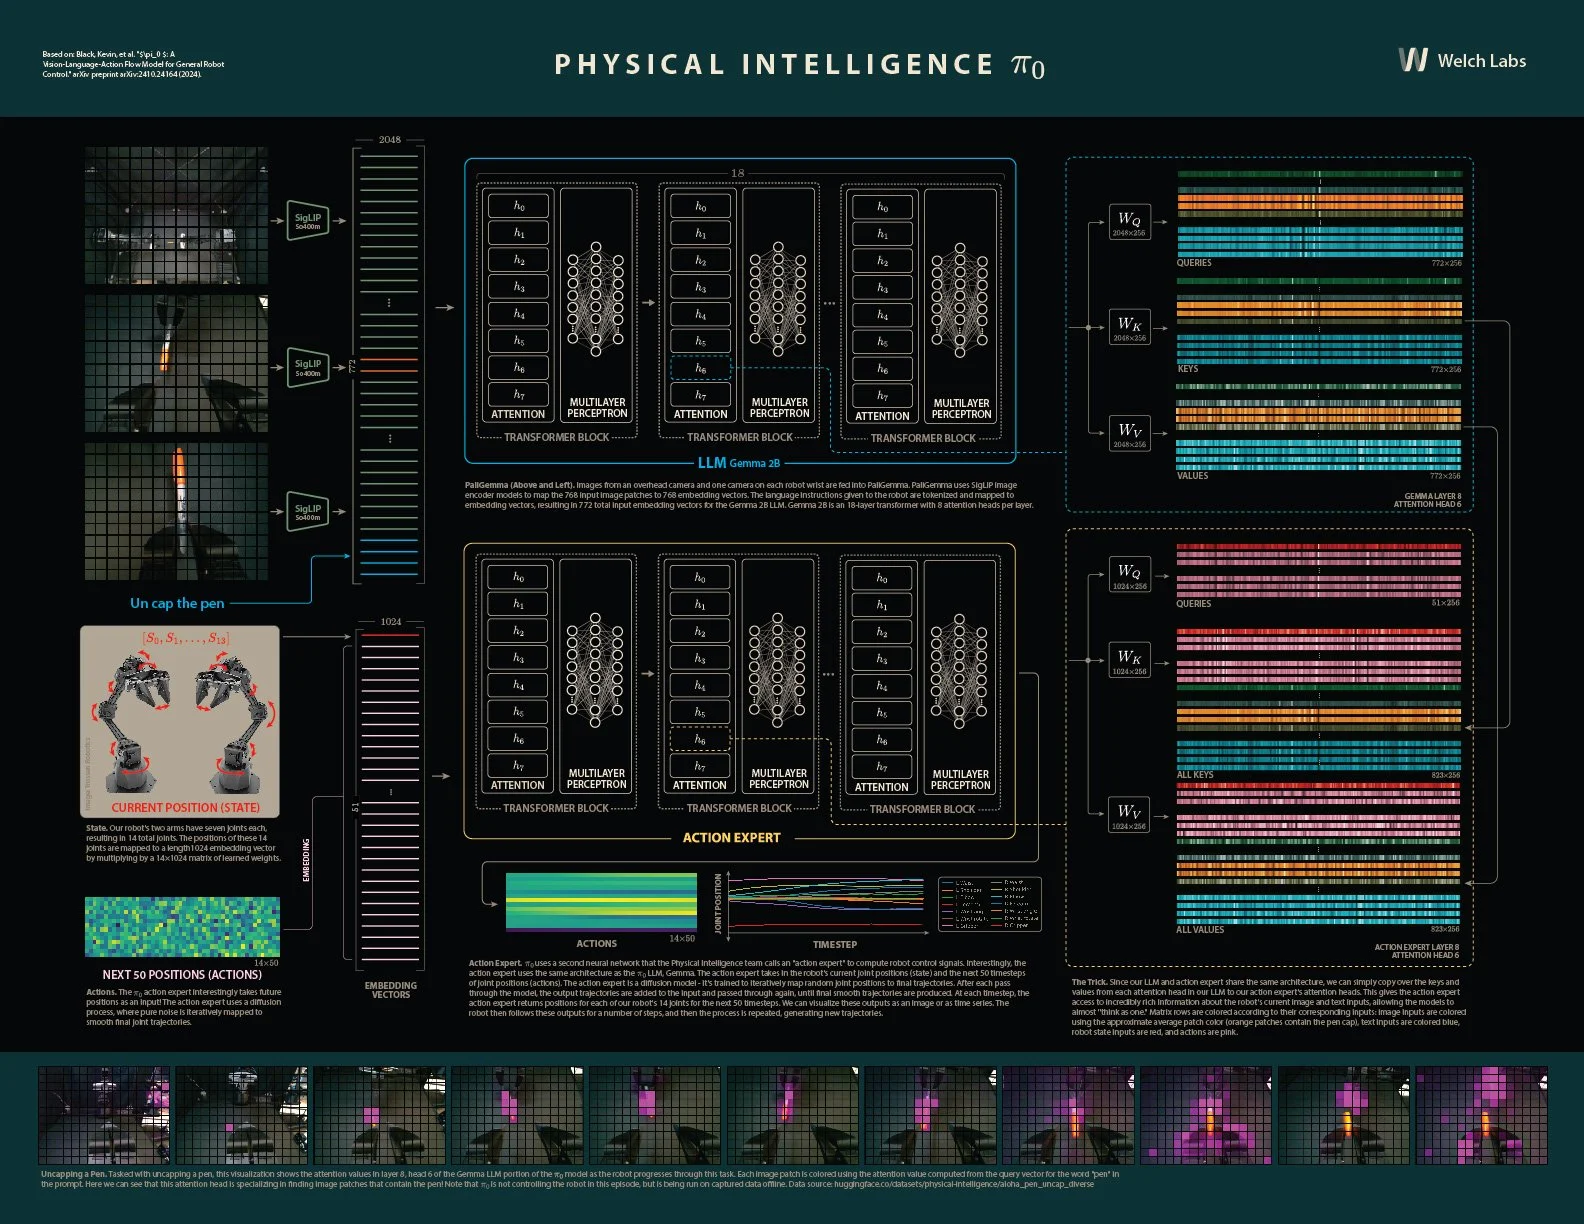Click the striped ACTIONS heatmap output
1584x1224 pixels.
point(601,903)
